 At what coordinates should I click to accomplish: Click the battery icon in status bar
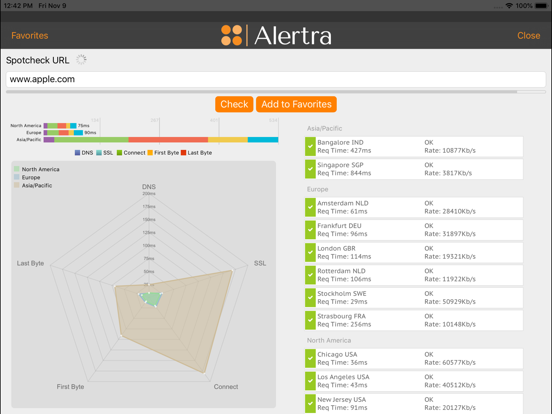[541, 6]
